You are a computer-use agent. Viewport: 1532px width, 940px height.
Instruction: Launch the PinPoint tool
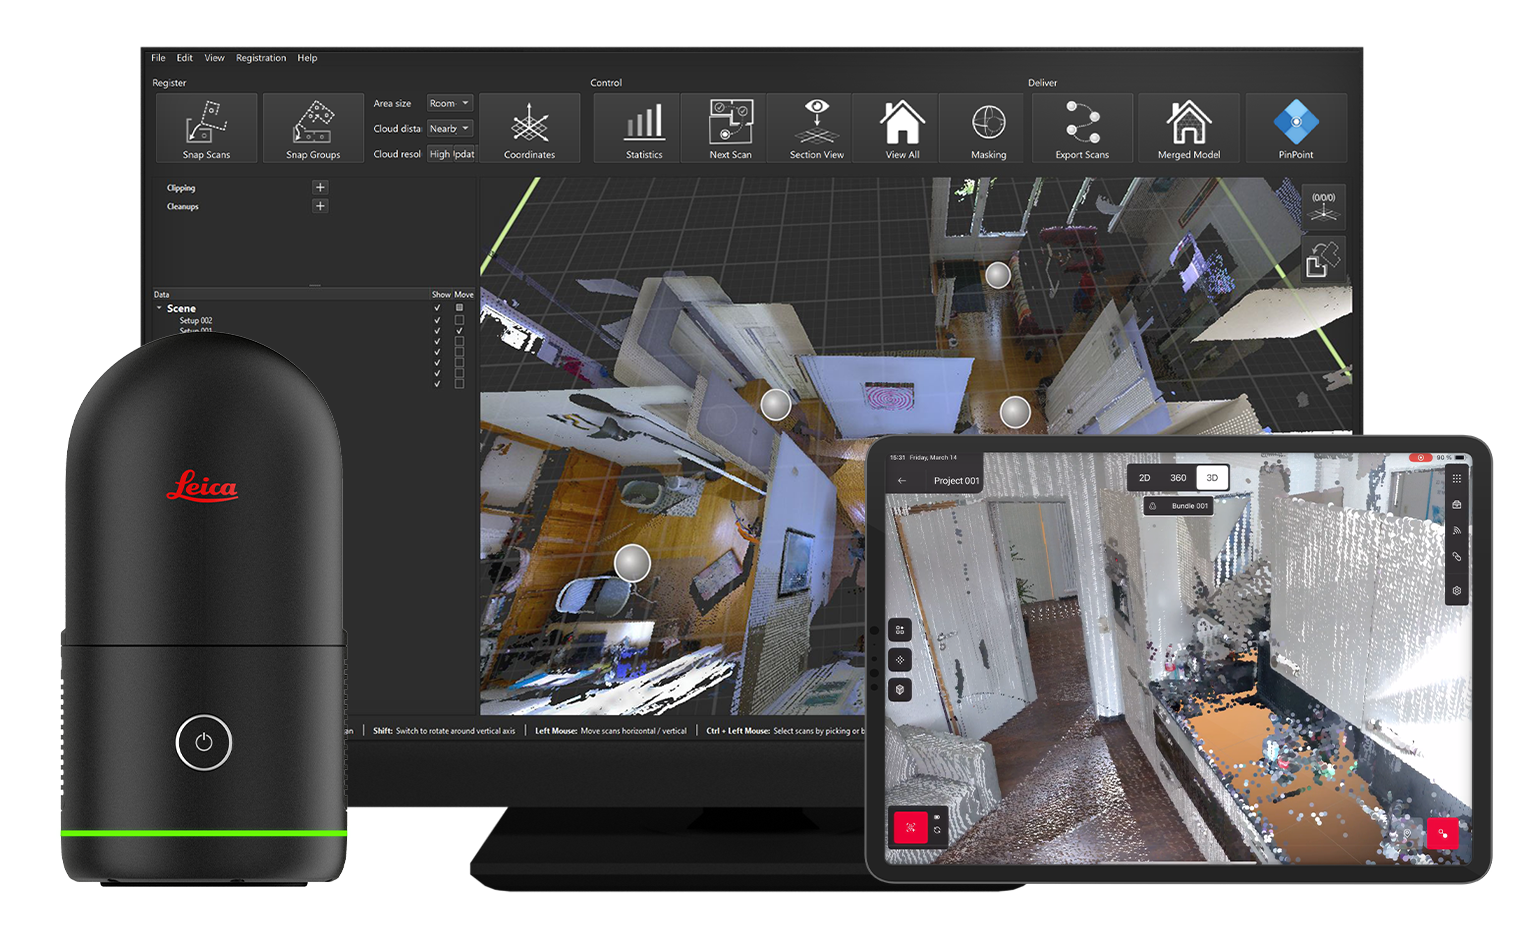point(1295,128)
